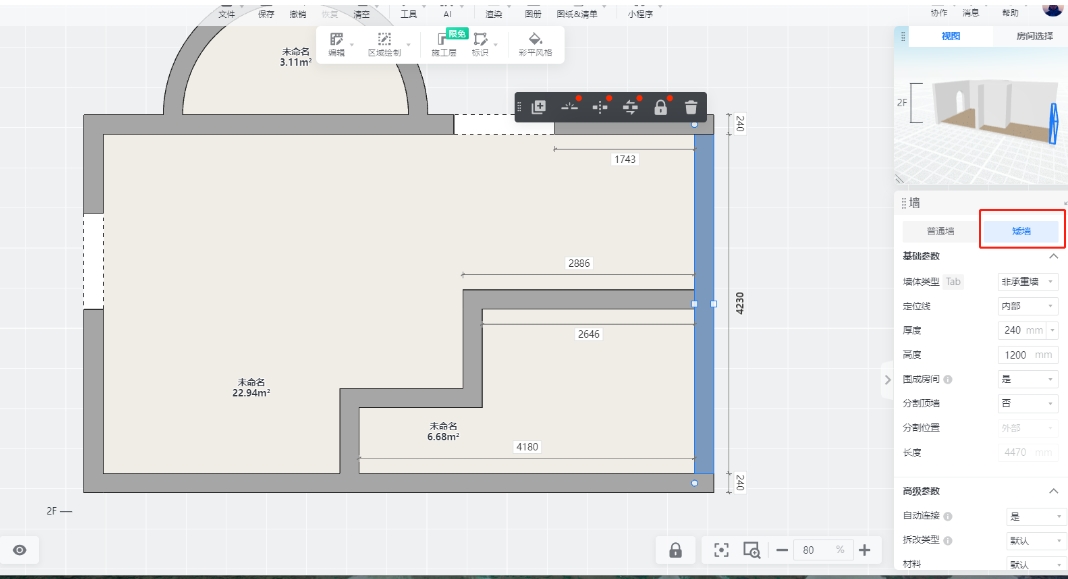
Task: Toggle the canvas lock in bottom bar
Action: 676,550
